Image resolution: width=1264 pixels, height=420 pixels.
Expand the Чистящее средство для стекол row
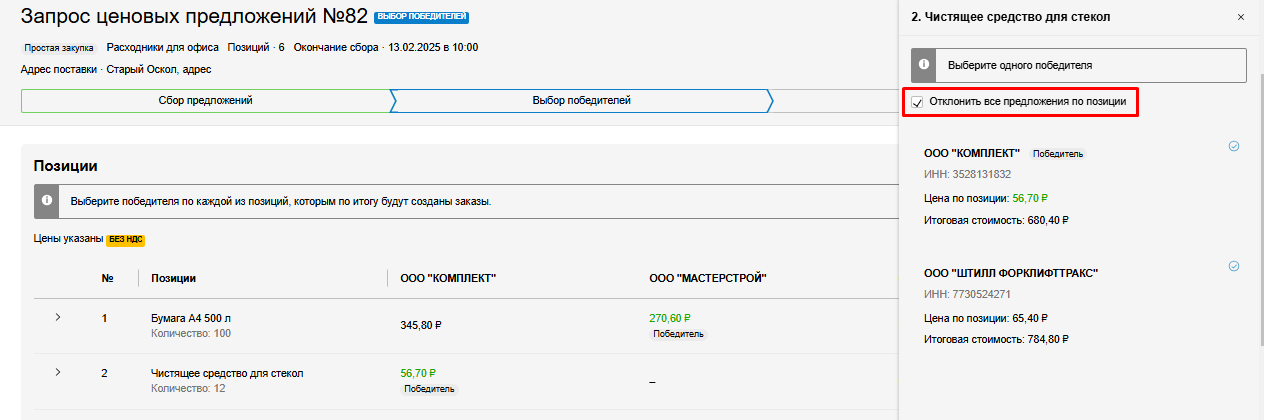tap(57, 373)
